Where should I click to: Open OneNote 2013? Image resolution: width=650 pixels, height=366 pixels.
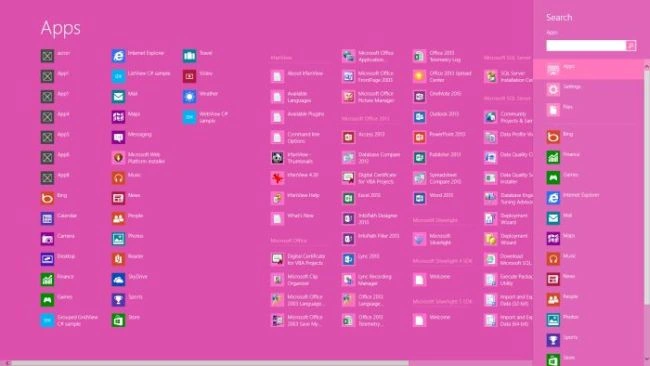[437, 96]
